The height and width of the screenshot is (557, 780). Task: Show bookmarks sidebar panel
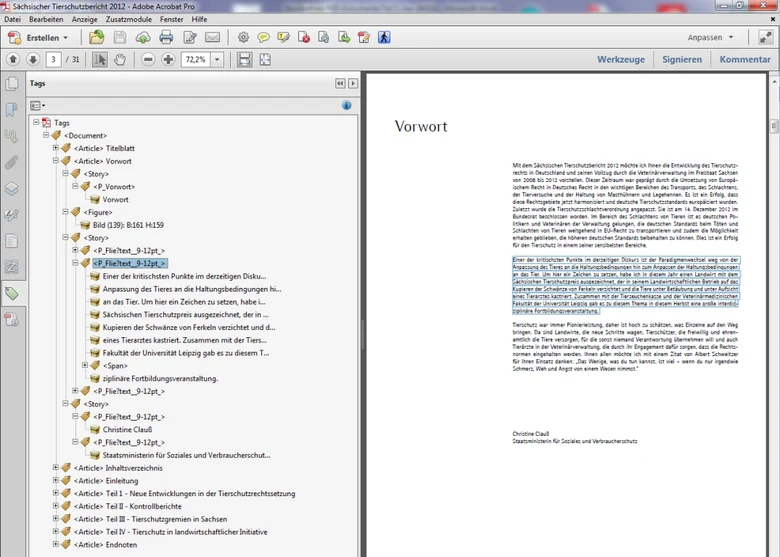11,109
